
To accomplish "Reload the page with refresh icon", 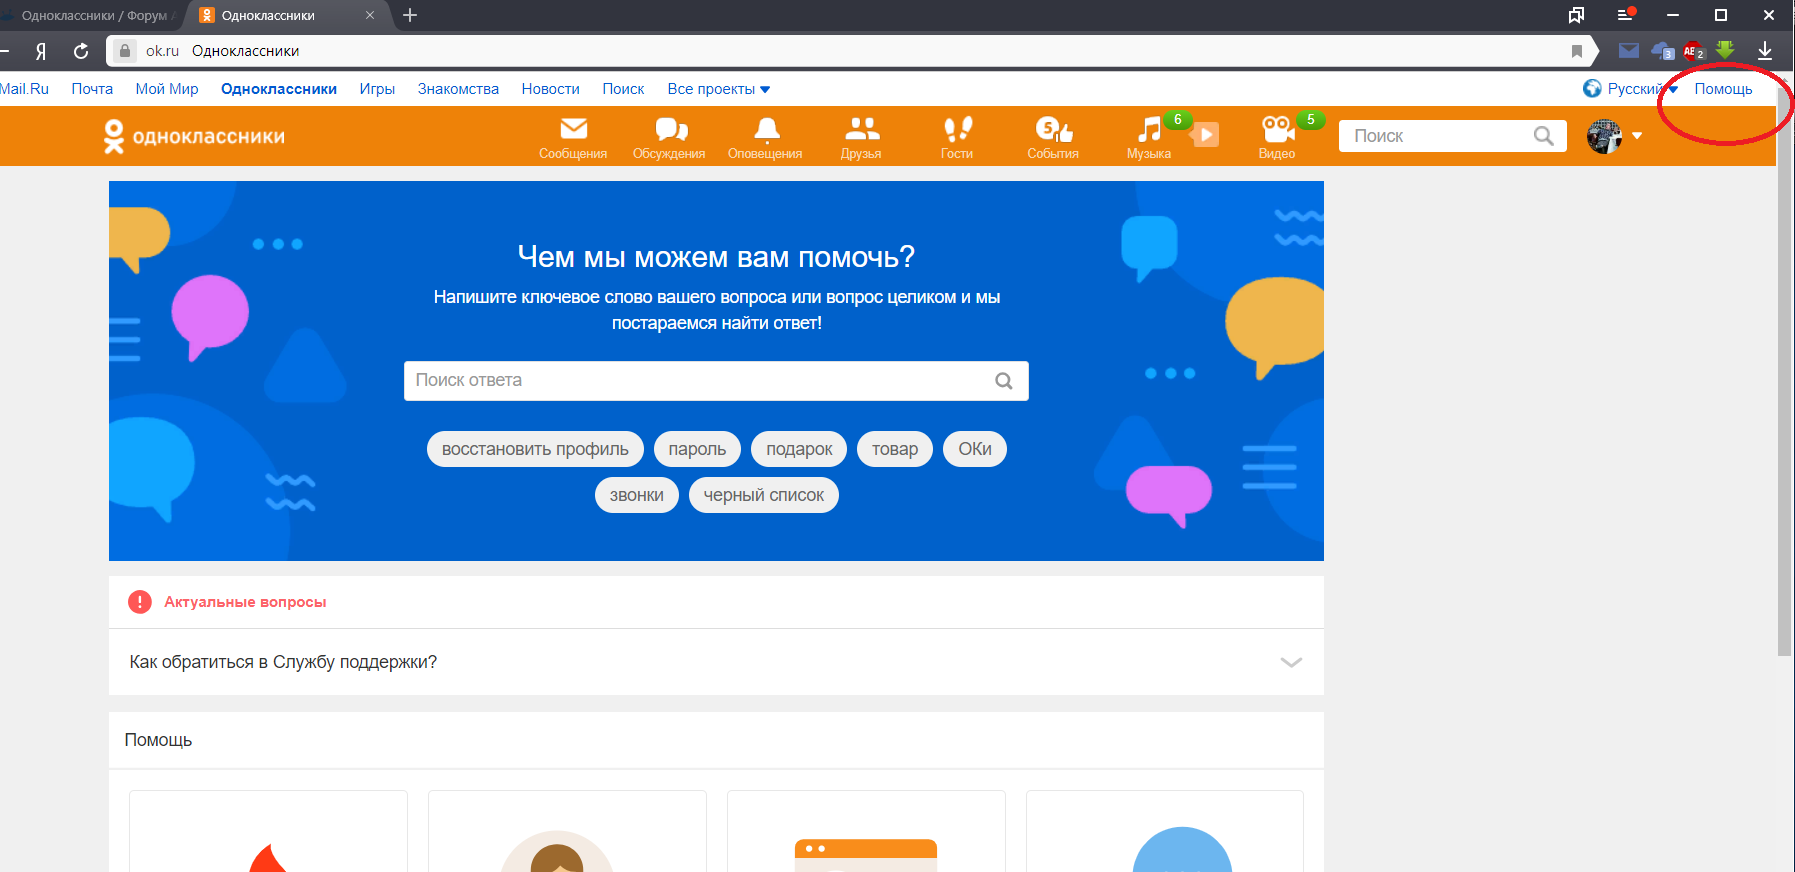I will 81,51.
